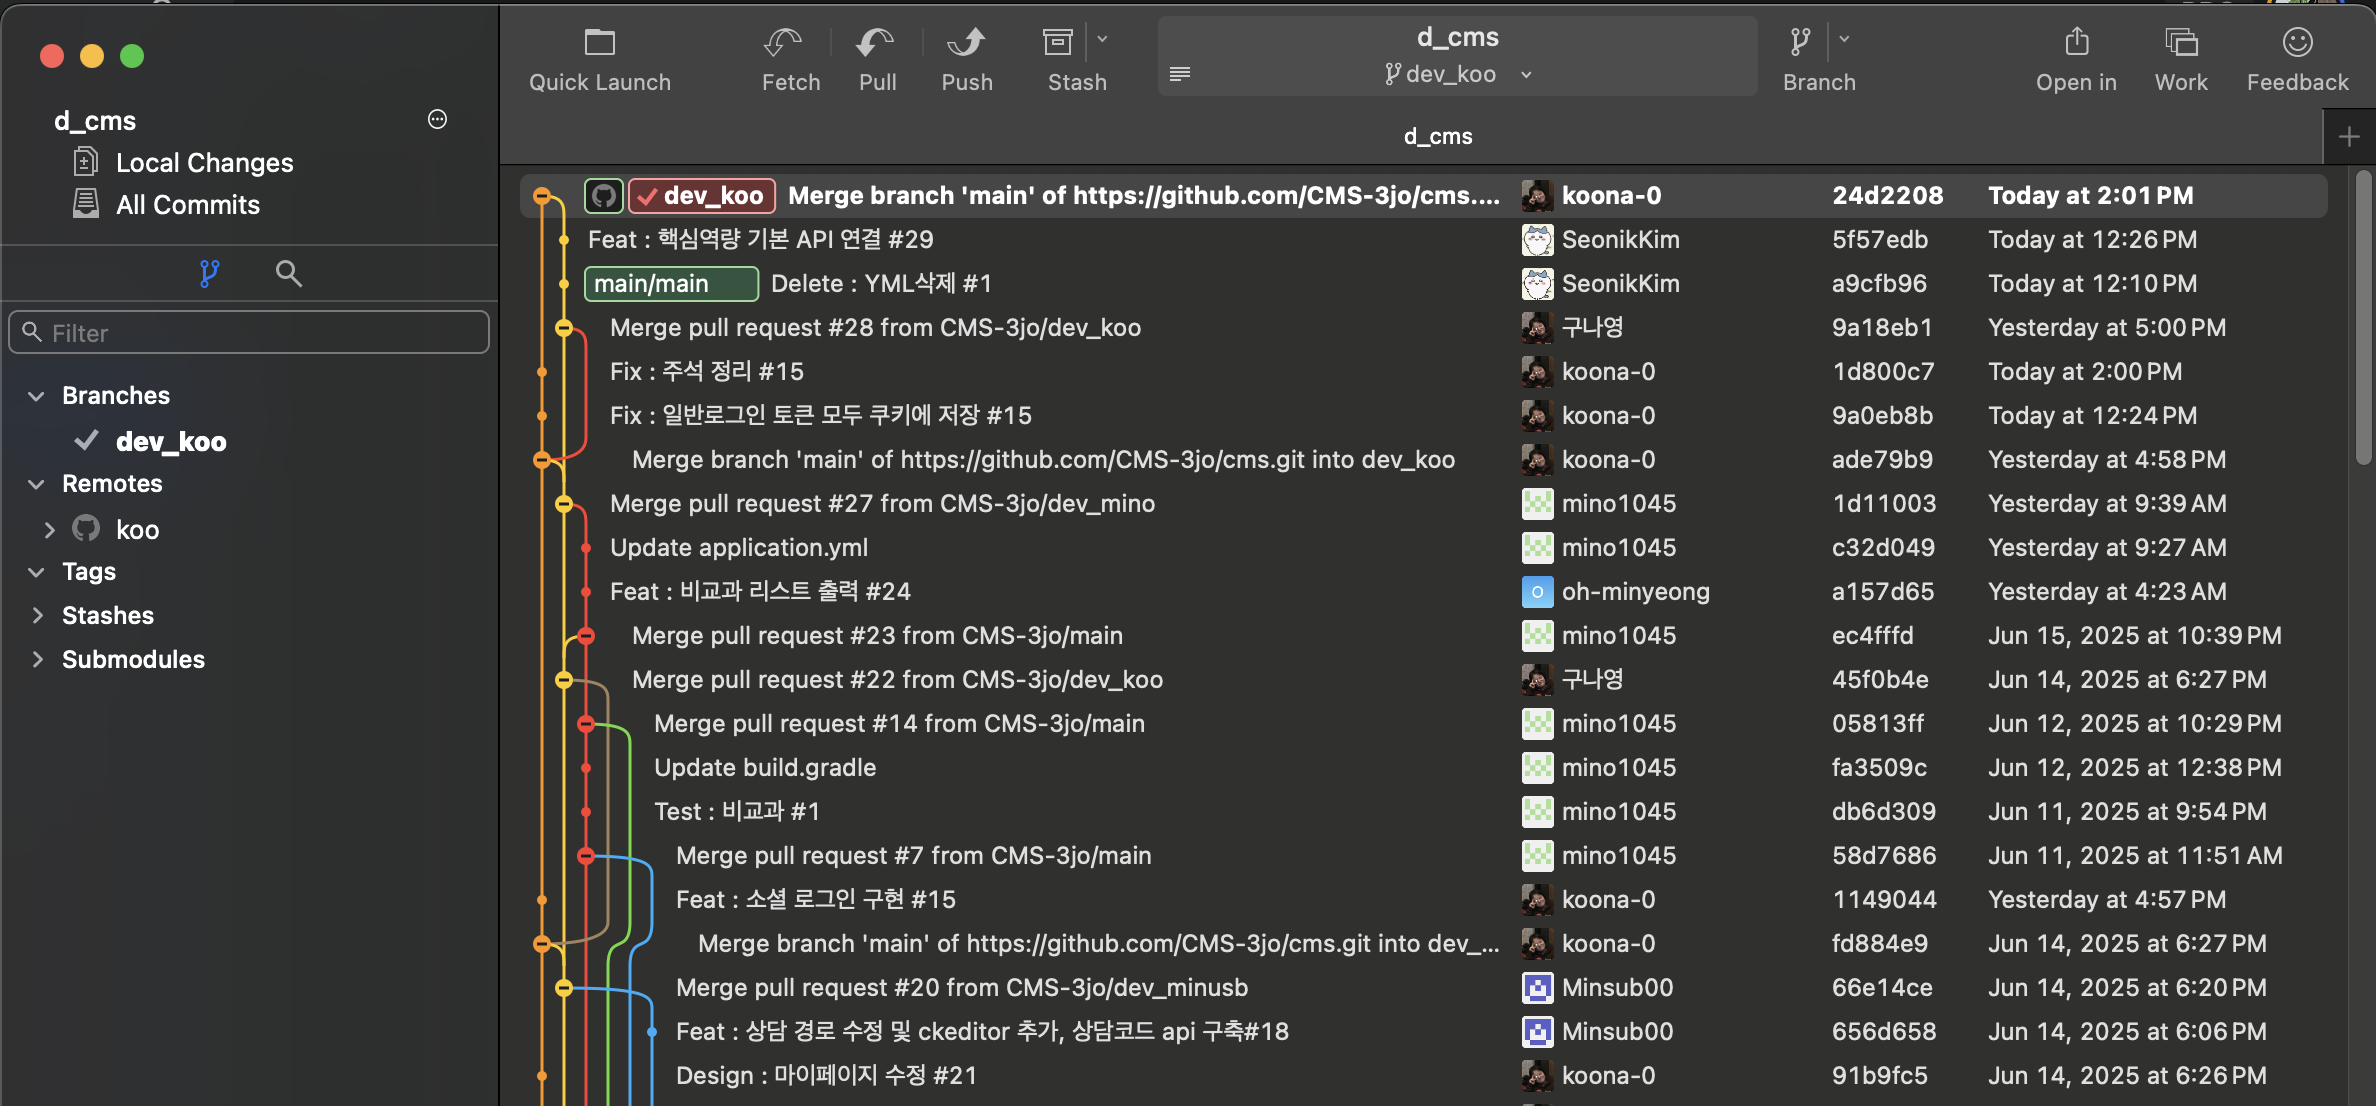The width and height of the screenshot is (2376, 1106).
Task: Click the Pull toolbar icon
Action: tap(876, 43)
